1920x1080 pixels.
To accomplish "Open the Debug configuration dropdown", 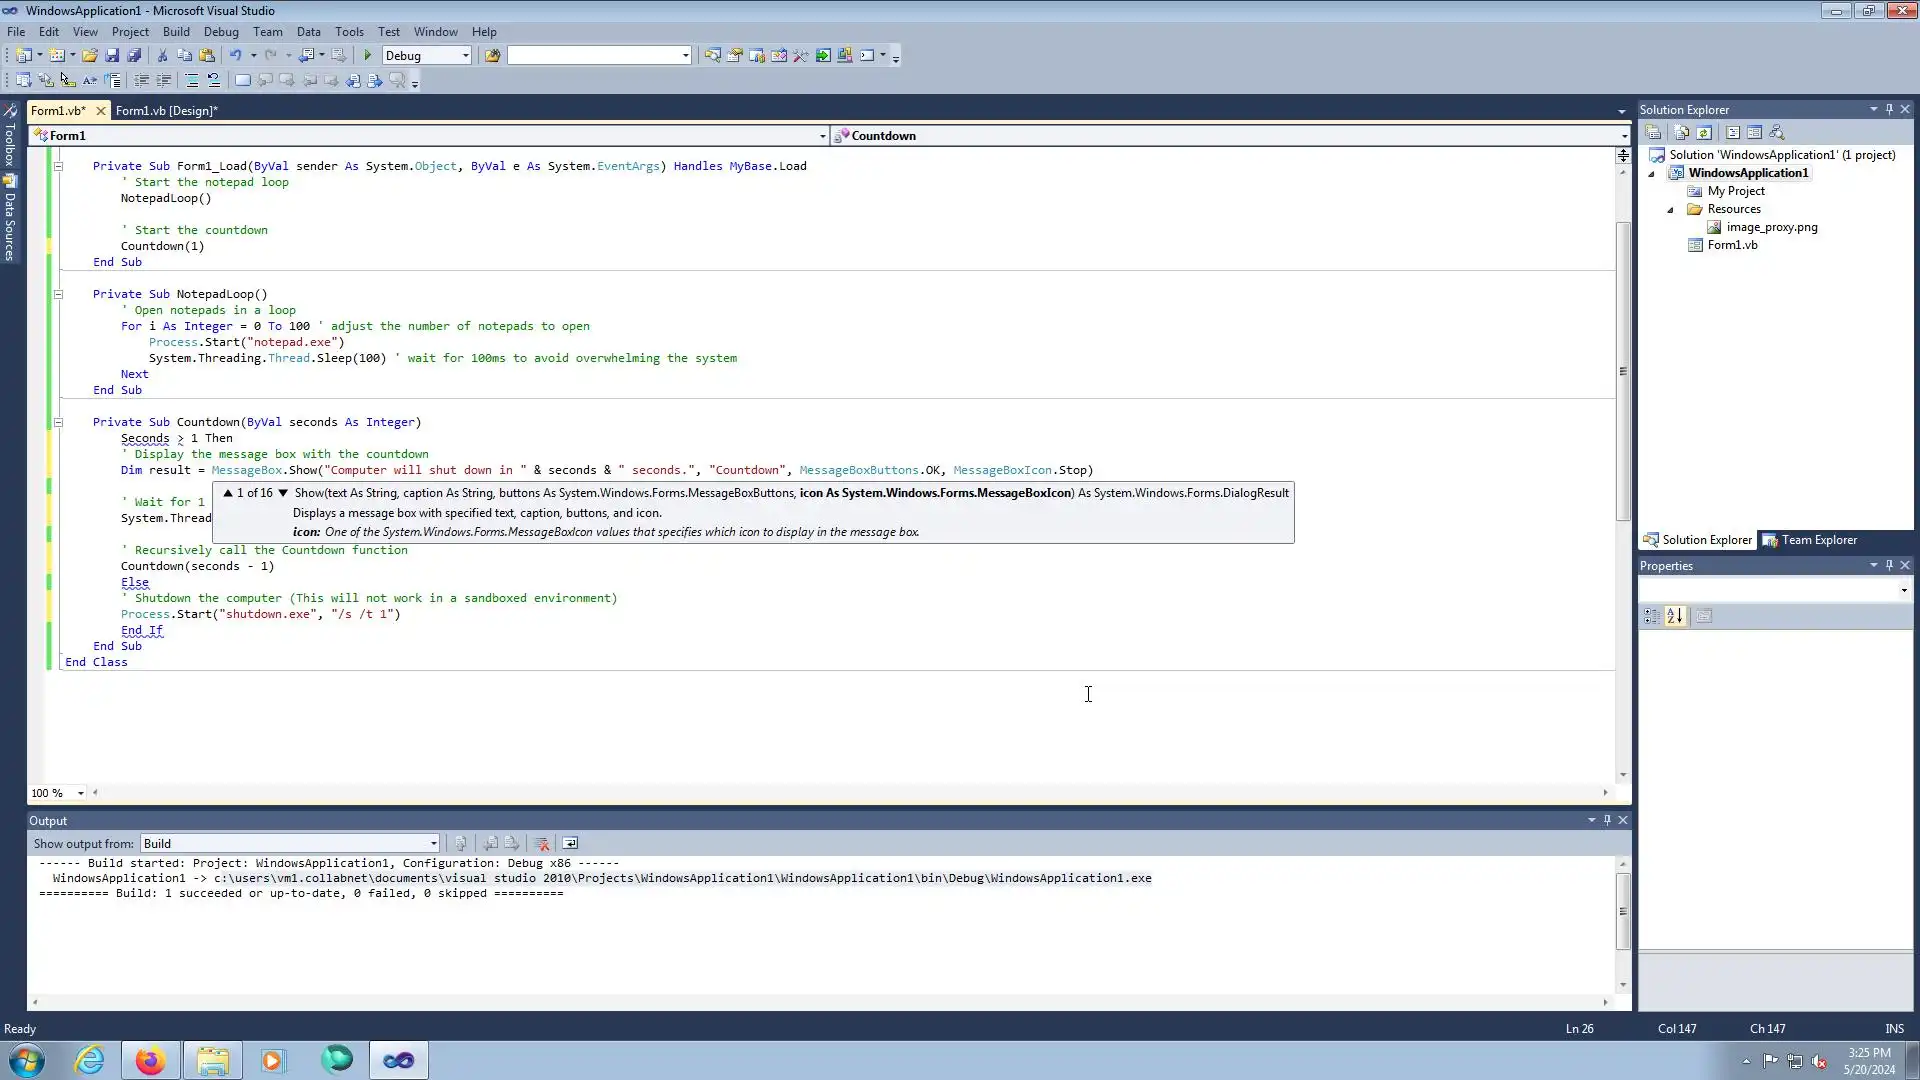I will point(465,56).
